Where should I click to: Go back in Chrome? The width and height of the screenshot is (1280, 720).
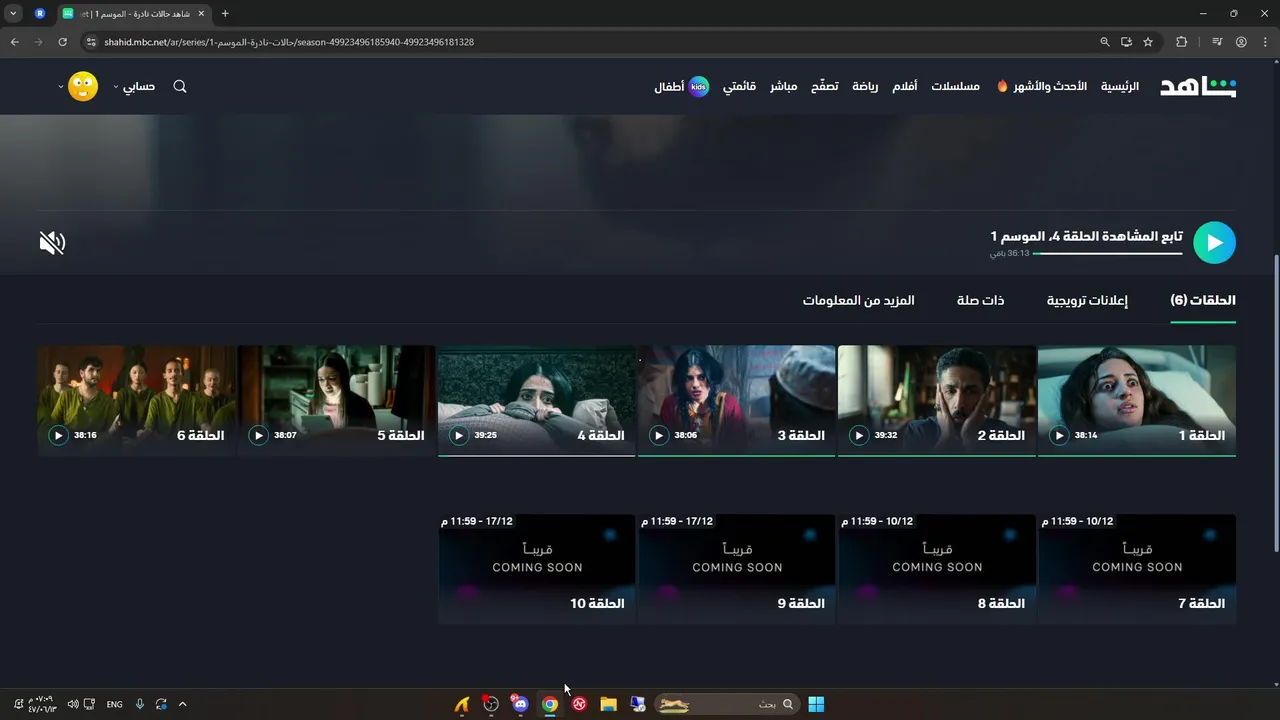click(x=14, y=42)
